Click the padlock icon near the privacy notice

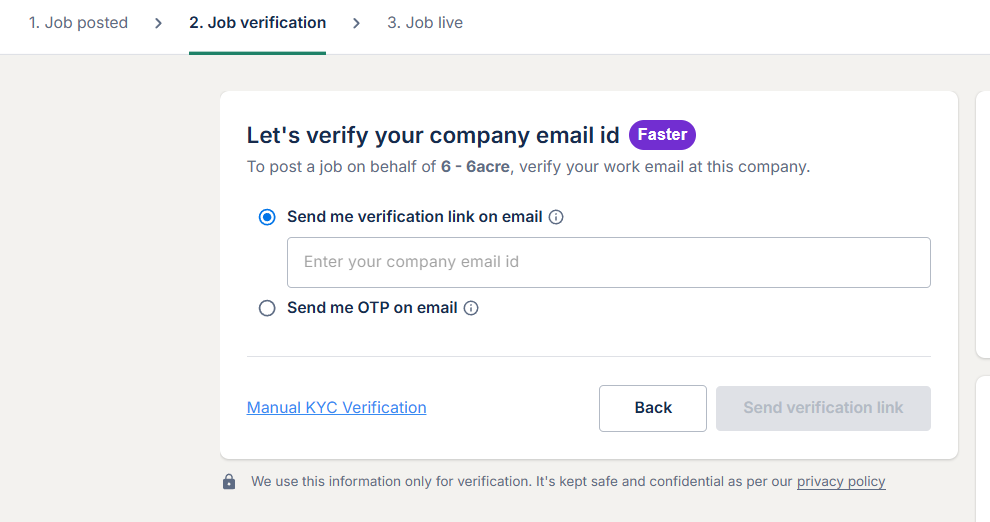coord(229,482)
